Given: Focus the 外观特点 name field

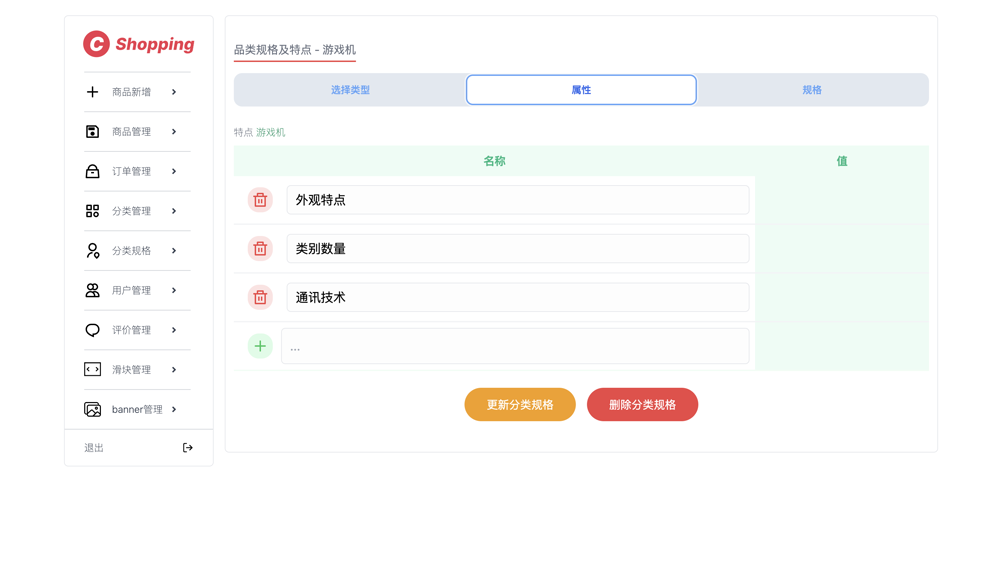Looking at the screenshot, I should (x=518, y=200).
